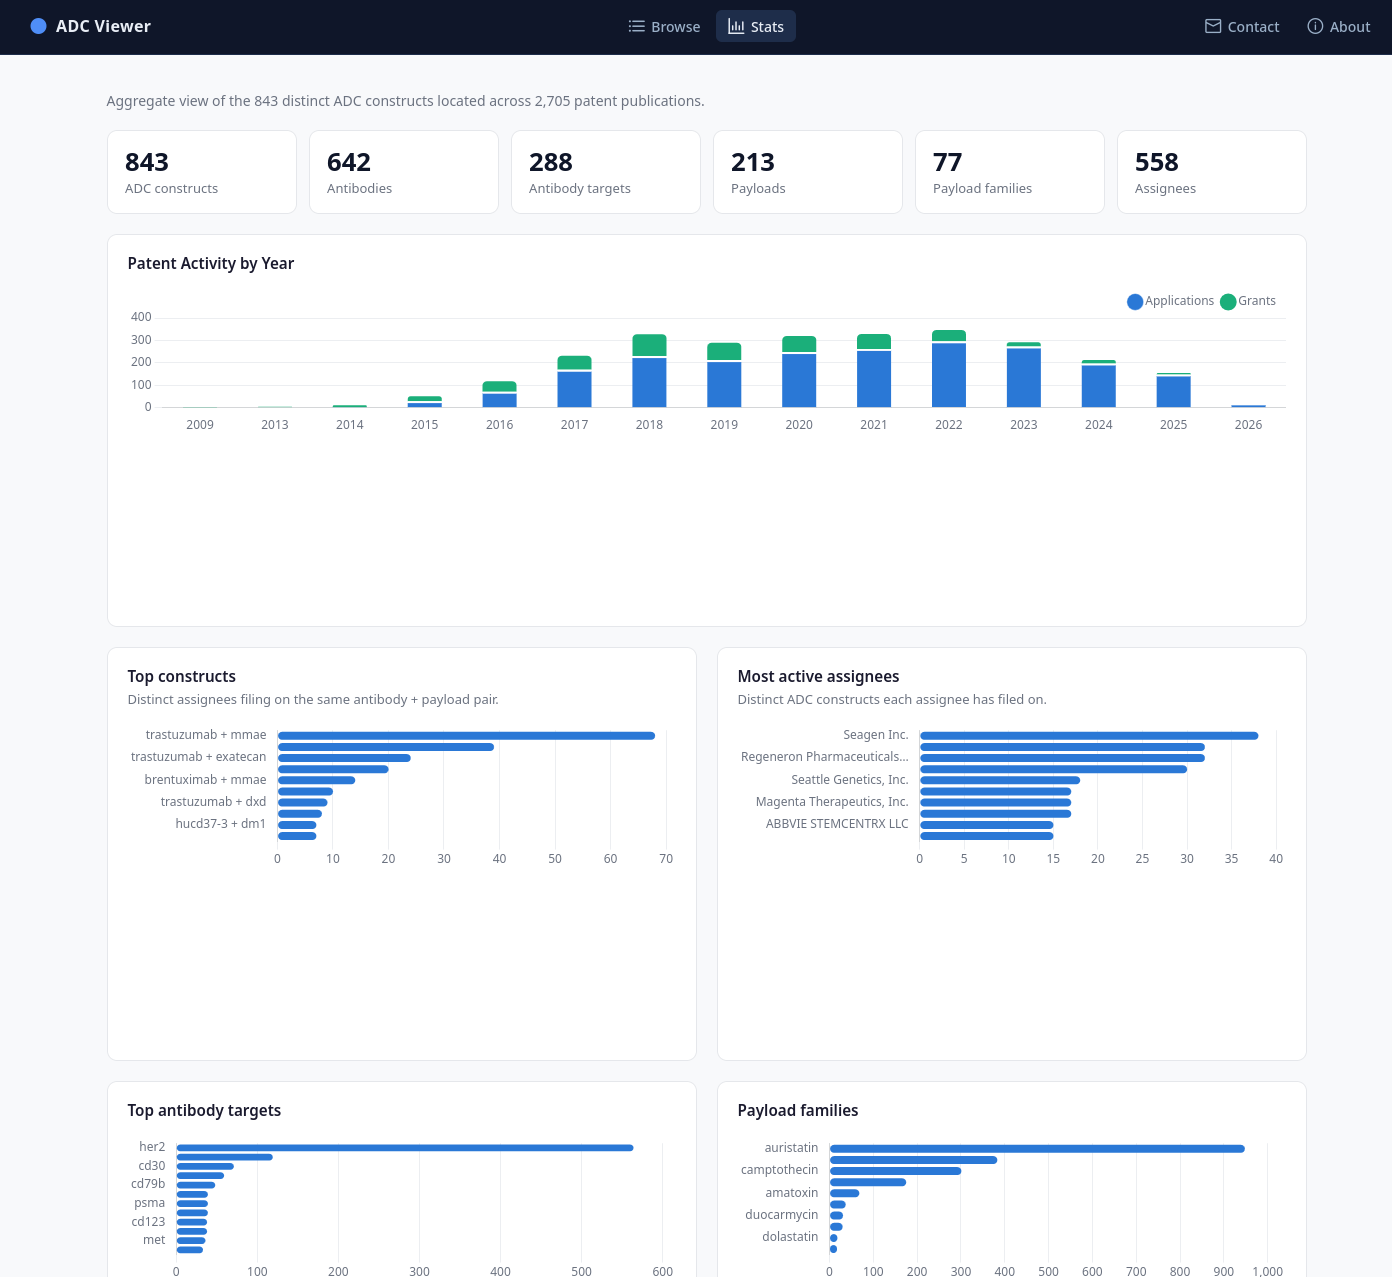Viewport: 1392px width, 1277px height.
Task: Click the Patent Activity by Year heading
Action: (x=211, y=264)
